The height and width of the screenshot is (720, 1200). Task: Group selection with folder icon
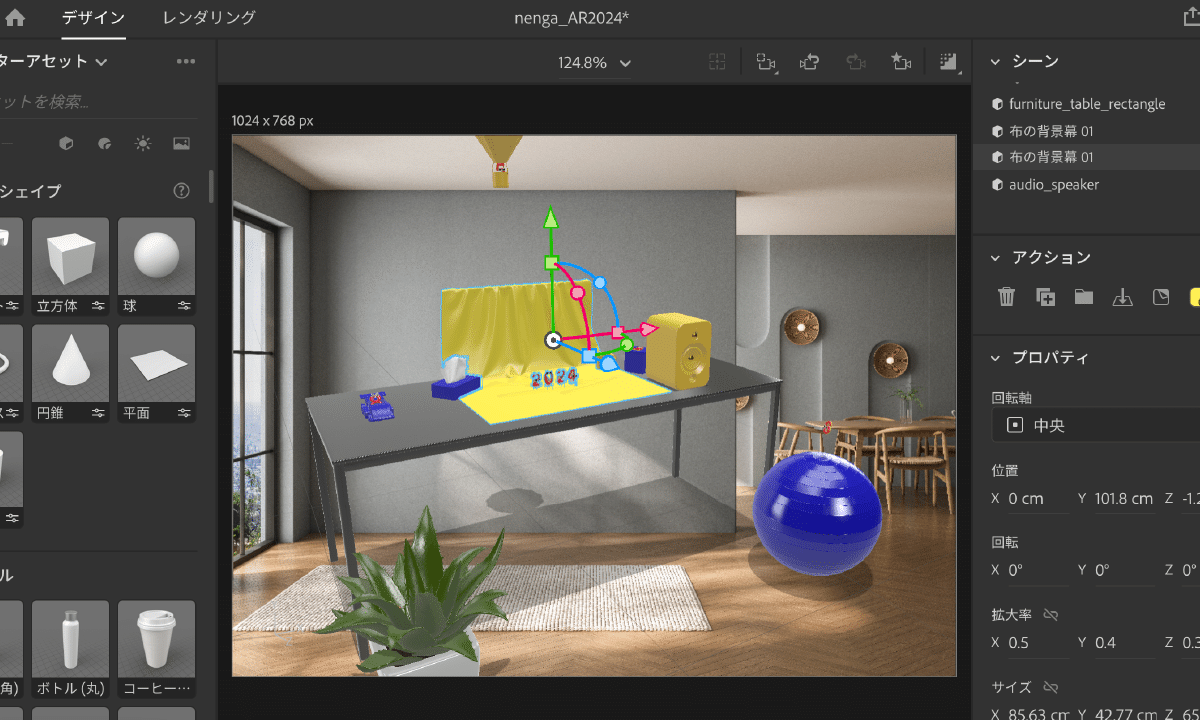1084,297
